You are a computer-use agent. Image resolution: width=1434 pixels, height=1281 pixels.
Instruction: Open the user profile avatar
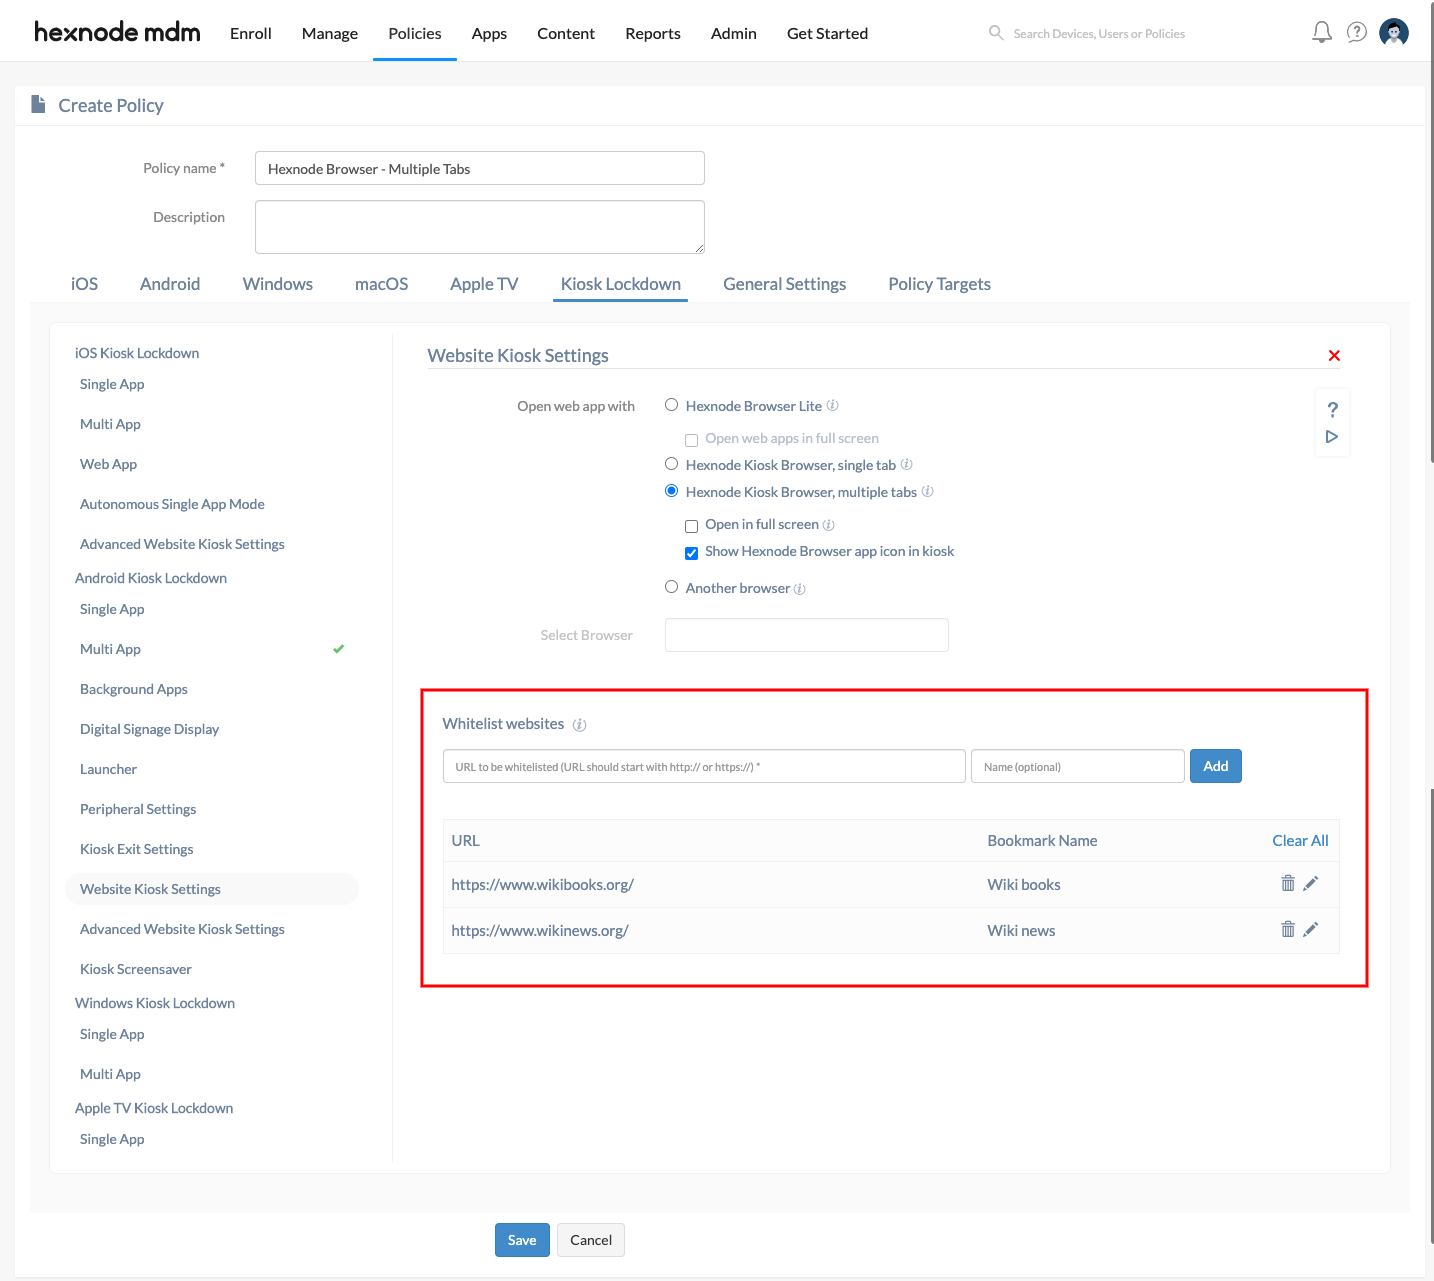coord(1394,33)
